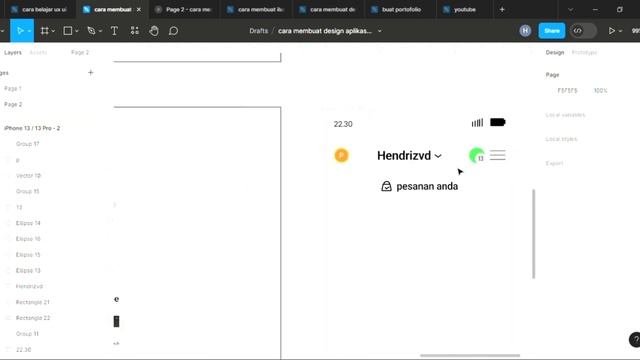Select the Move tool
Viewport: 640px width, 360px height.
20,31
